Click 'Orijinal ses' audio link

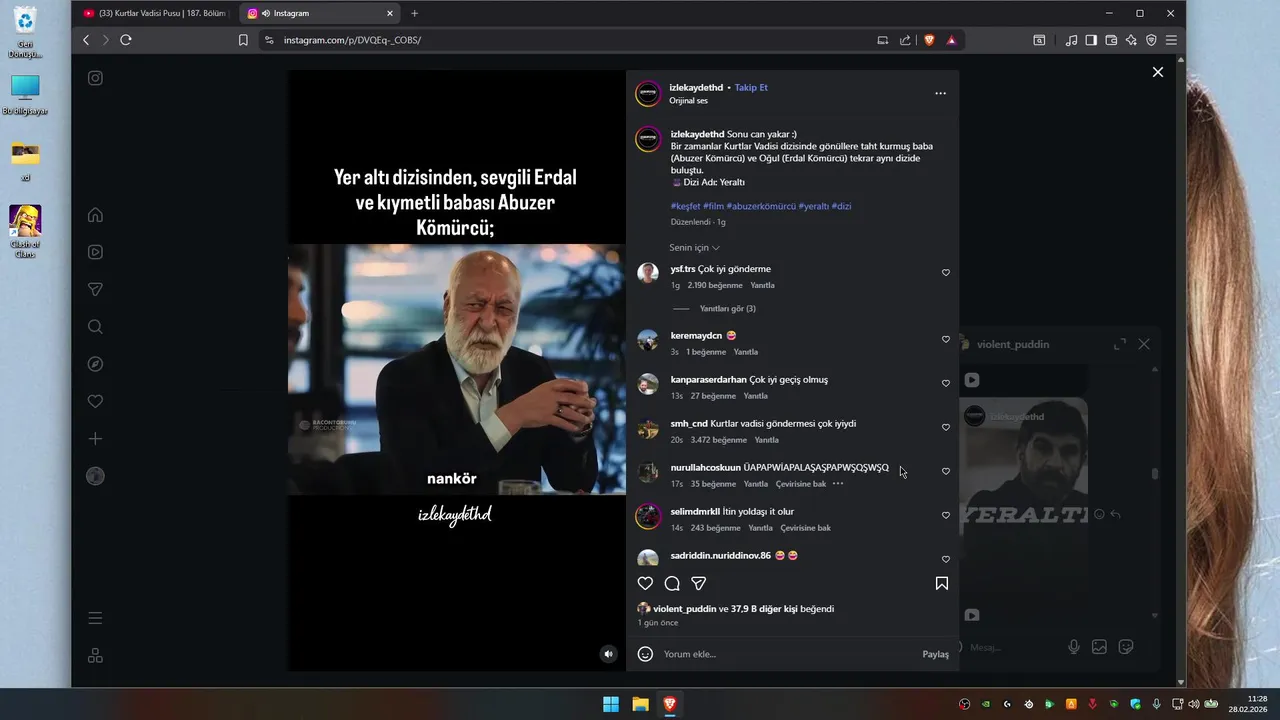pos(688,101)
